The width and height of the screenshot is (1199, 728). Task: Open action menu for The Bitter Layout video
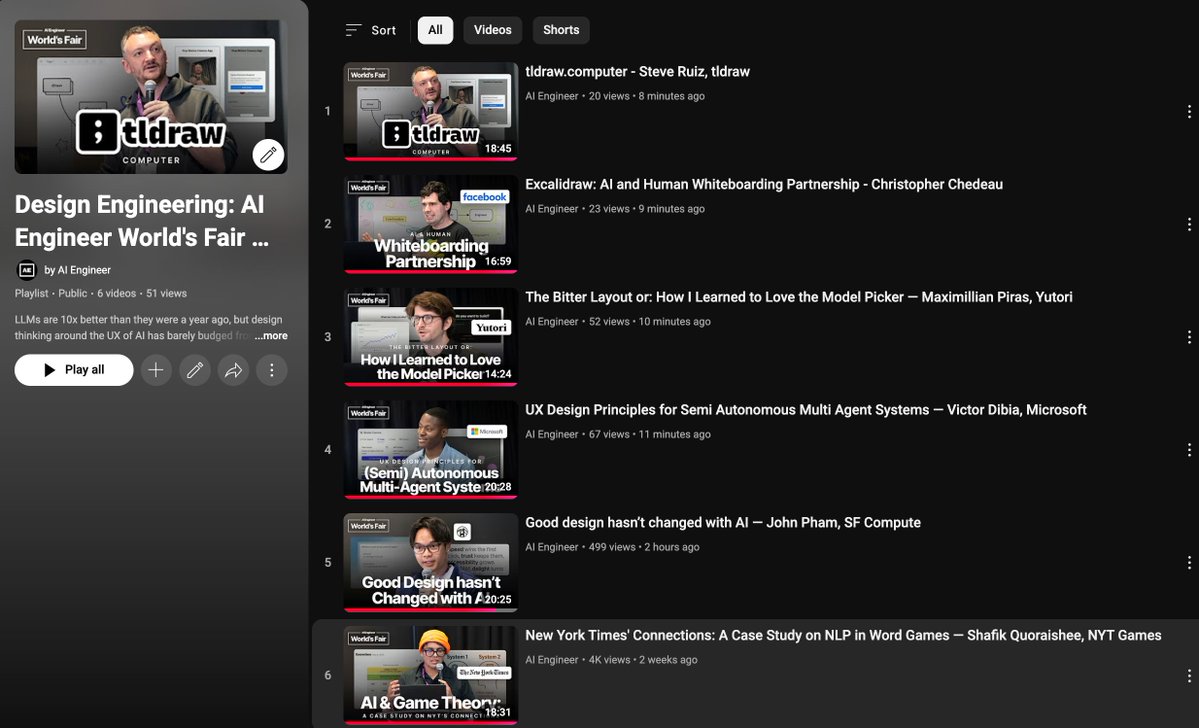(x=1189, y=337)
